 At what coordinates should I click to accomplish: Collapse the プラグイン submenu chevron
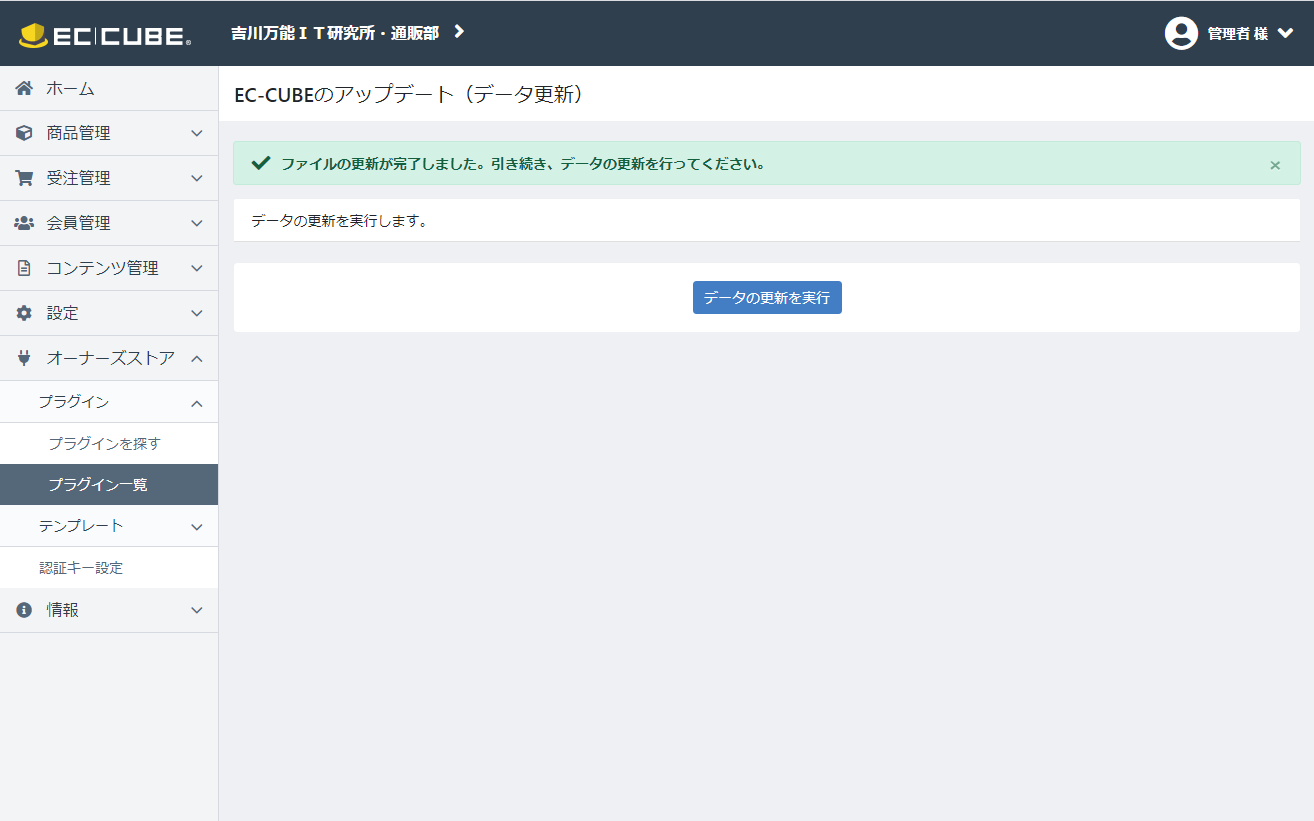click(x=197, y=403)
